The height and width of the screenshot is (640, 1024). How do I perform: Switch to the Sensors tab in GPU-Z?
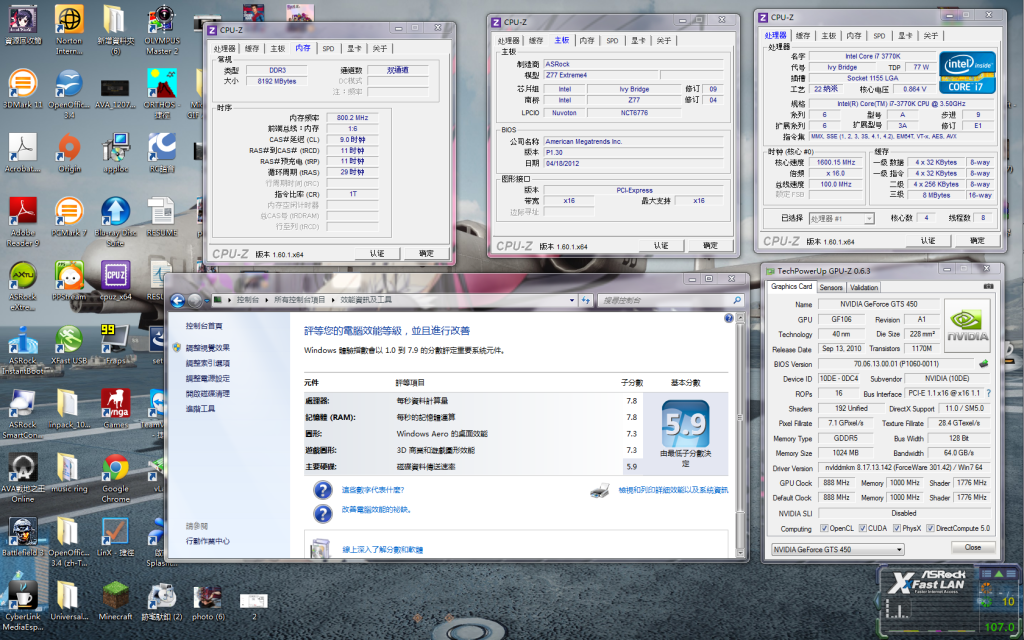click(831, 287)
